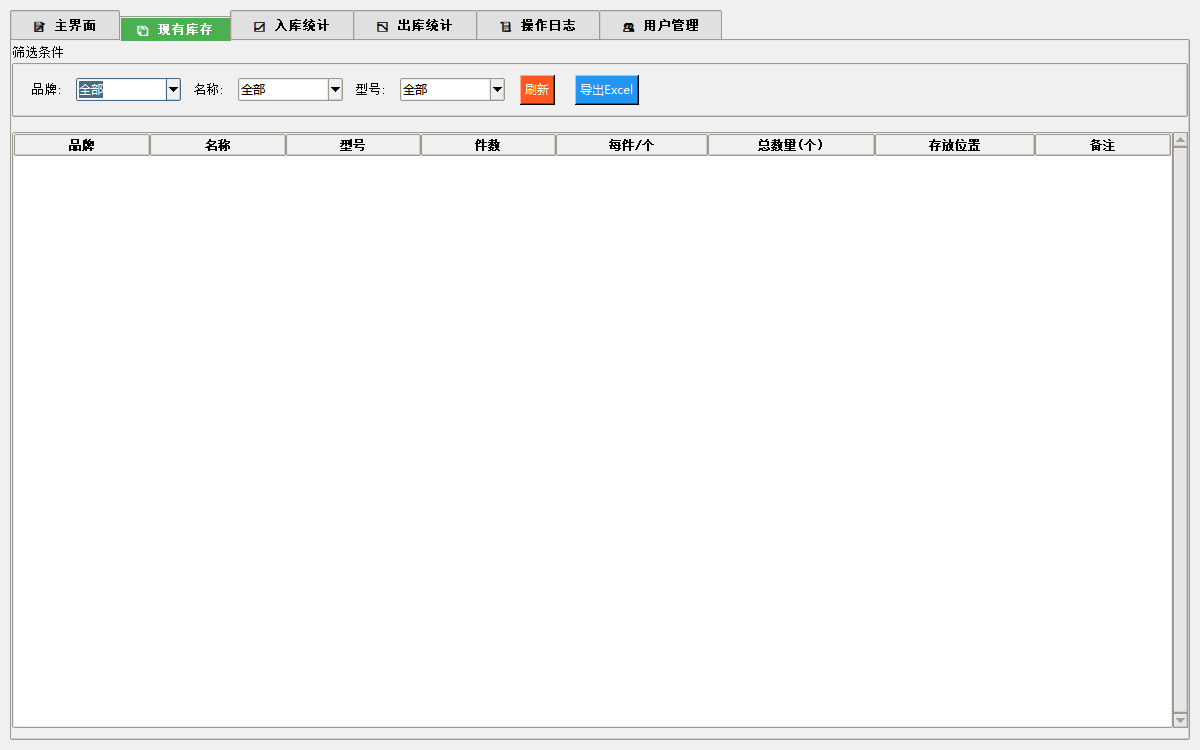Click the 操作日志 tab icon
Viewport: 1200px width, 750px height.
(505, 26)
